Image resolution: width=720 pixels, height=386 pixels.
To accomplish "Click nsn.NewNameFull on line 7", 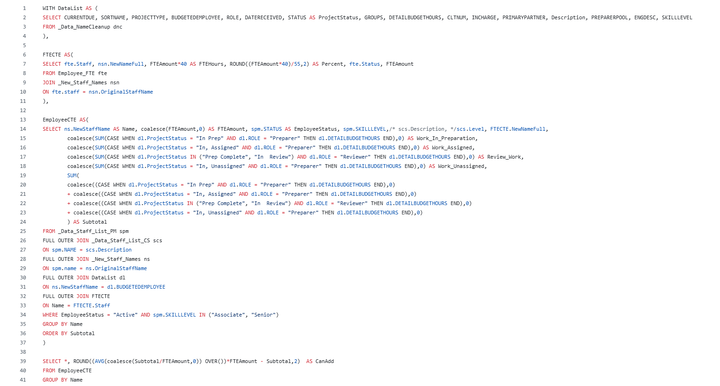I will [121, 64].
